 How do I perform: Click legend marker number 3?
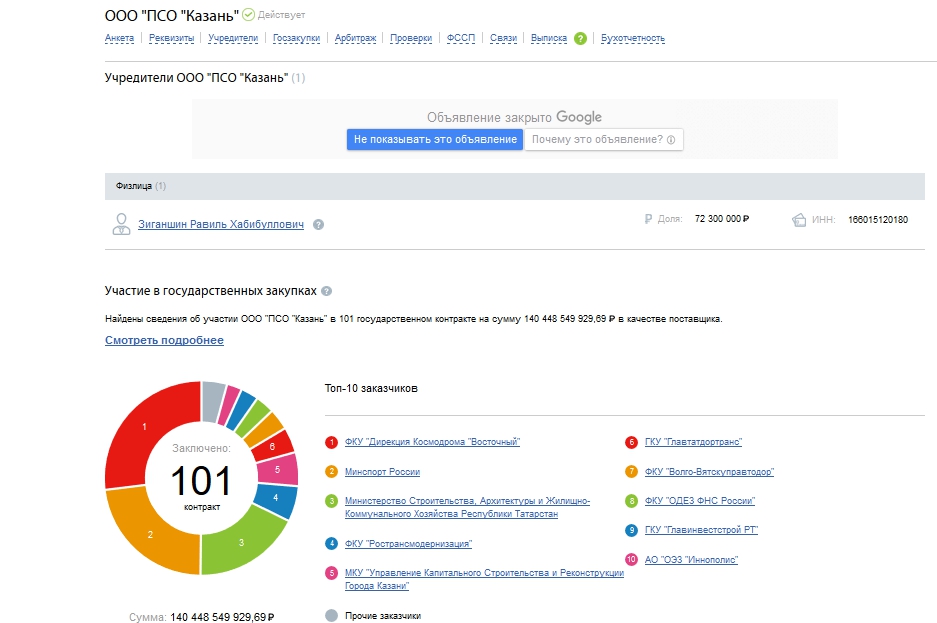click(331, 501)
